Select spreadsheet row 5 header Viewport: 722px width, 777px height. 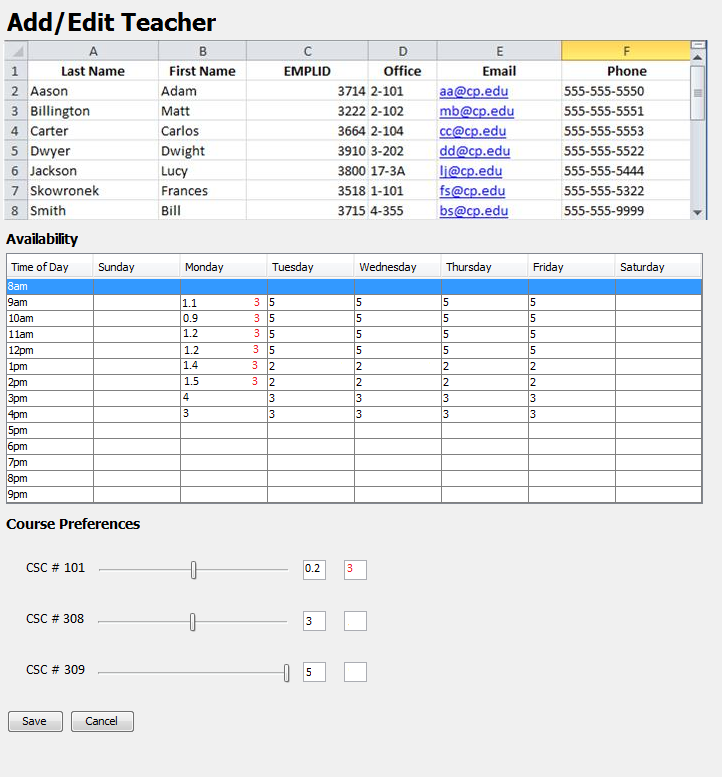tap(16, 151)
